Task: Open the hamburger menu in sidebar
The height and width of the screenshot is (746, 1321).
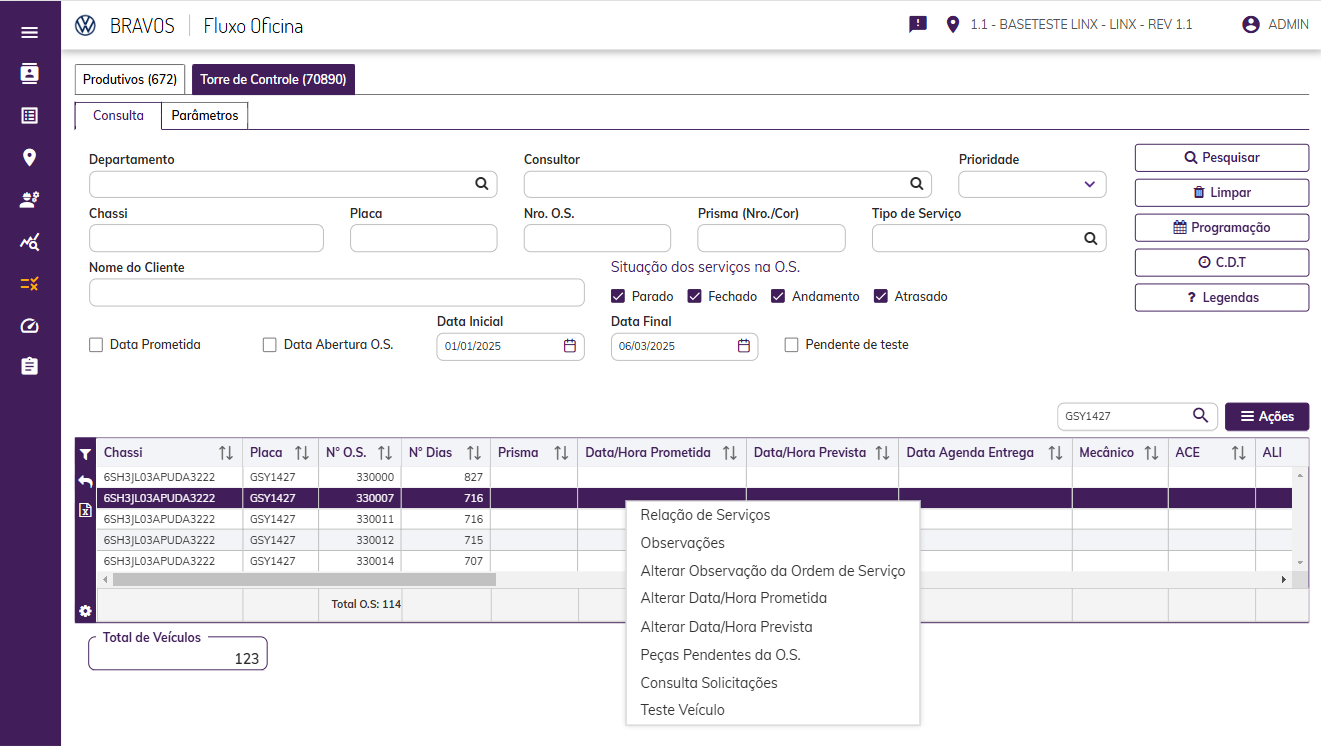Action: click(x=30, y=32)
